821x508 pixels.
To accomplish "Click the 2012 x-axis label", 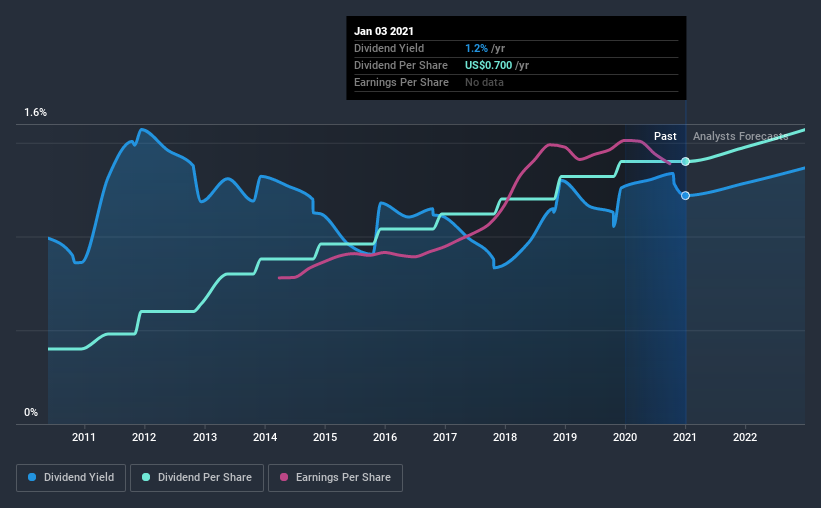I will [x=144, y=437].
